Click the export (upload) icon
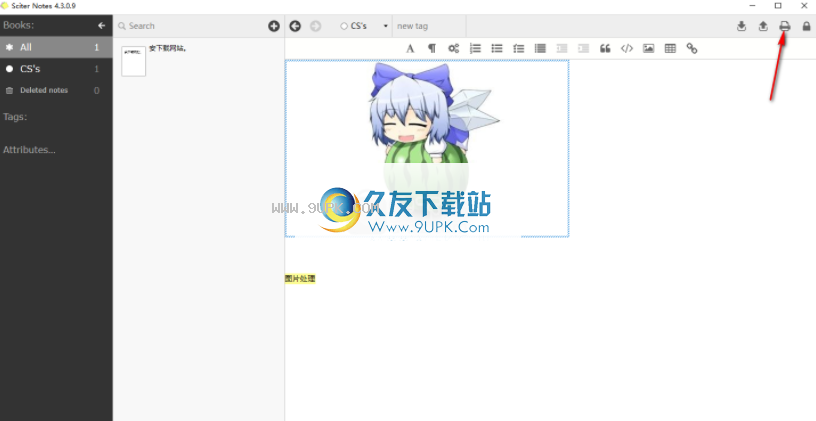 point(763,26)
